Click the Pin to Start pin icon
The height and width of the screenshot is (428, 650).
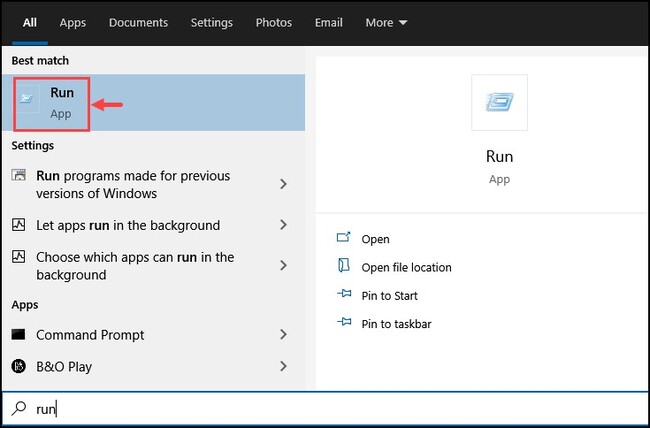[x=344, y=294]
